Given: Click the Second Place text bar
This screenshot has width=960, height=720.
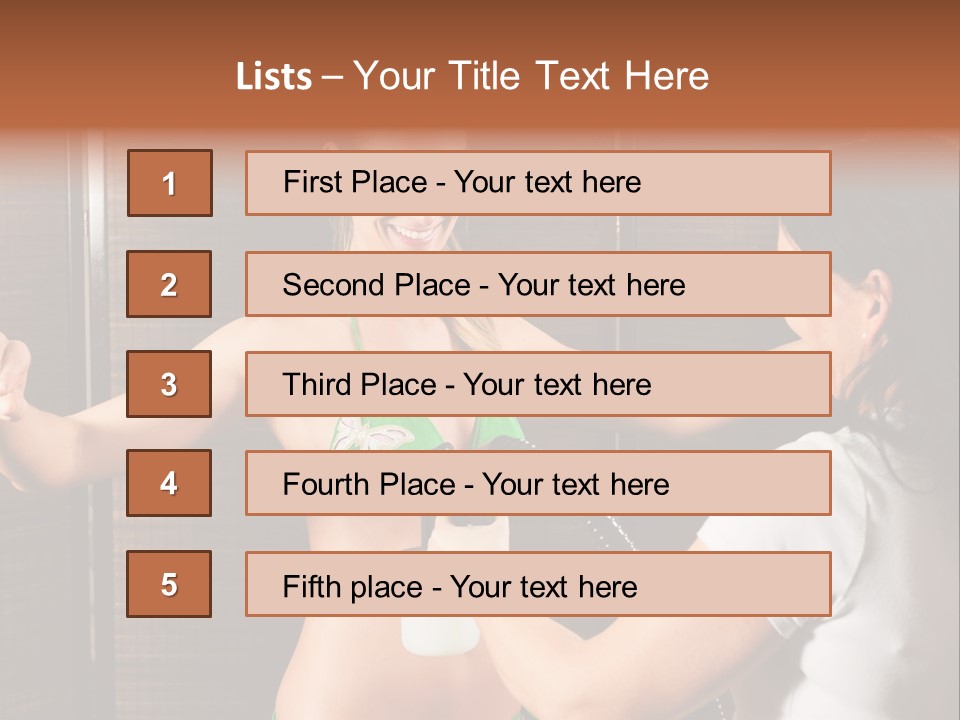Looking at the screenshot, I should click(x=538, y=284).
